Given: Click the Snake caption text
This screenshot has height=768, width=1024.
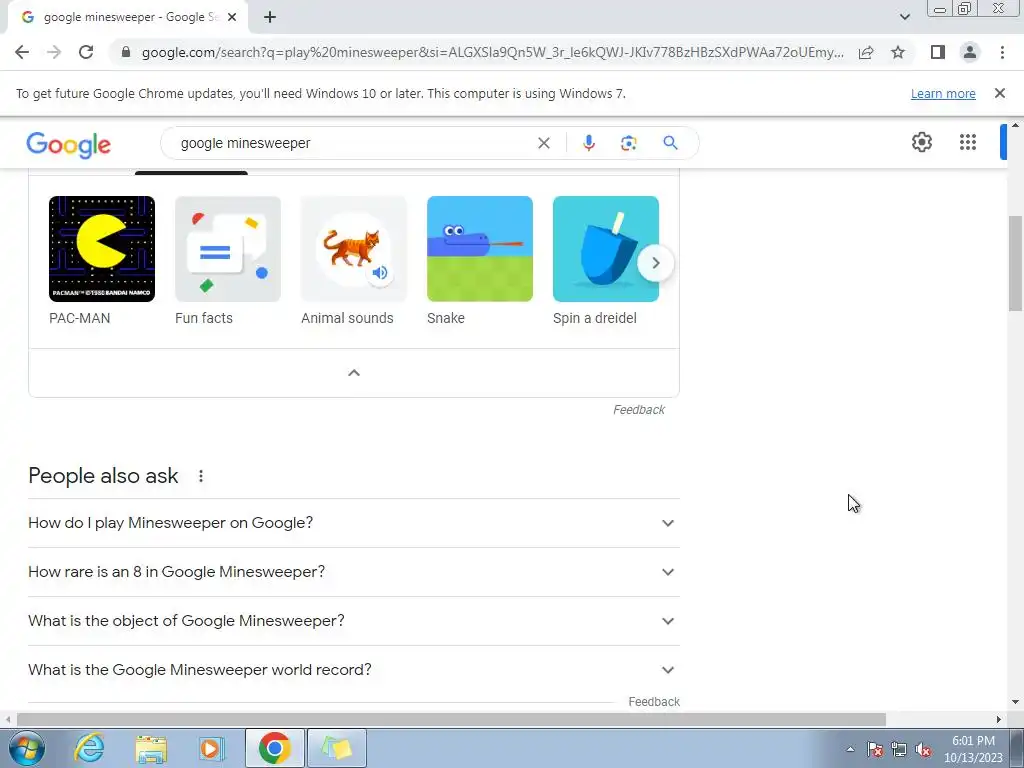Looking at the screenshot, I should 446,318.
